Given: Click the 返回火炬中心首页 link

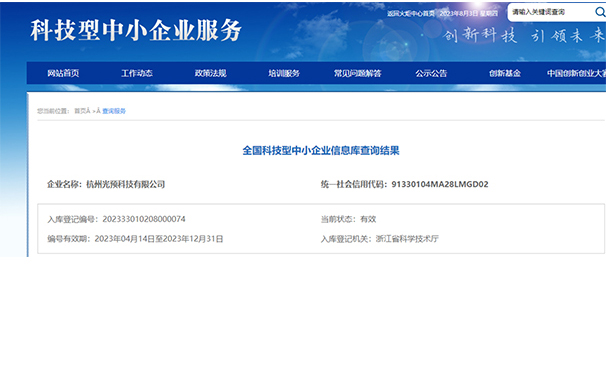Looking at the screenshot, I should point(411,14).
